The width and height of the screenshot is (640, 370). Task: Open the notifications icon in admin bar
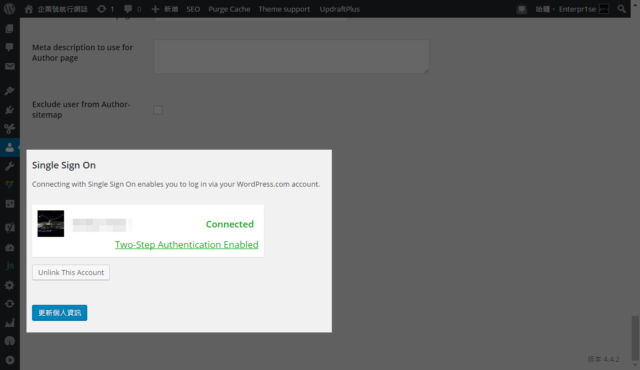coord(522,9)
